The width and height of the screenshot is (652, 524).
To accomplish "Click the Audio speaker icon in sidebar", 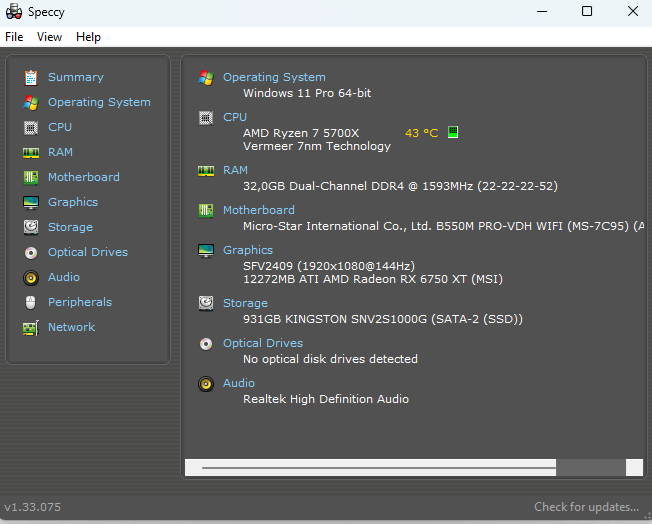I will tap(31, 277).
